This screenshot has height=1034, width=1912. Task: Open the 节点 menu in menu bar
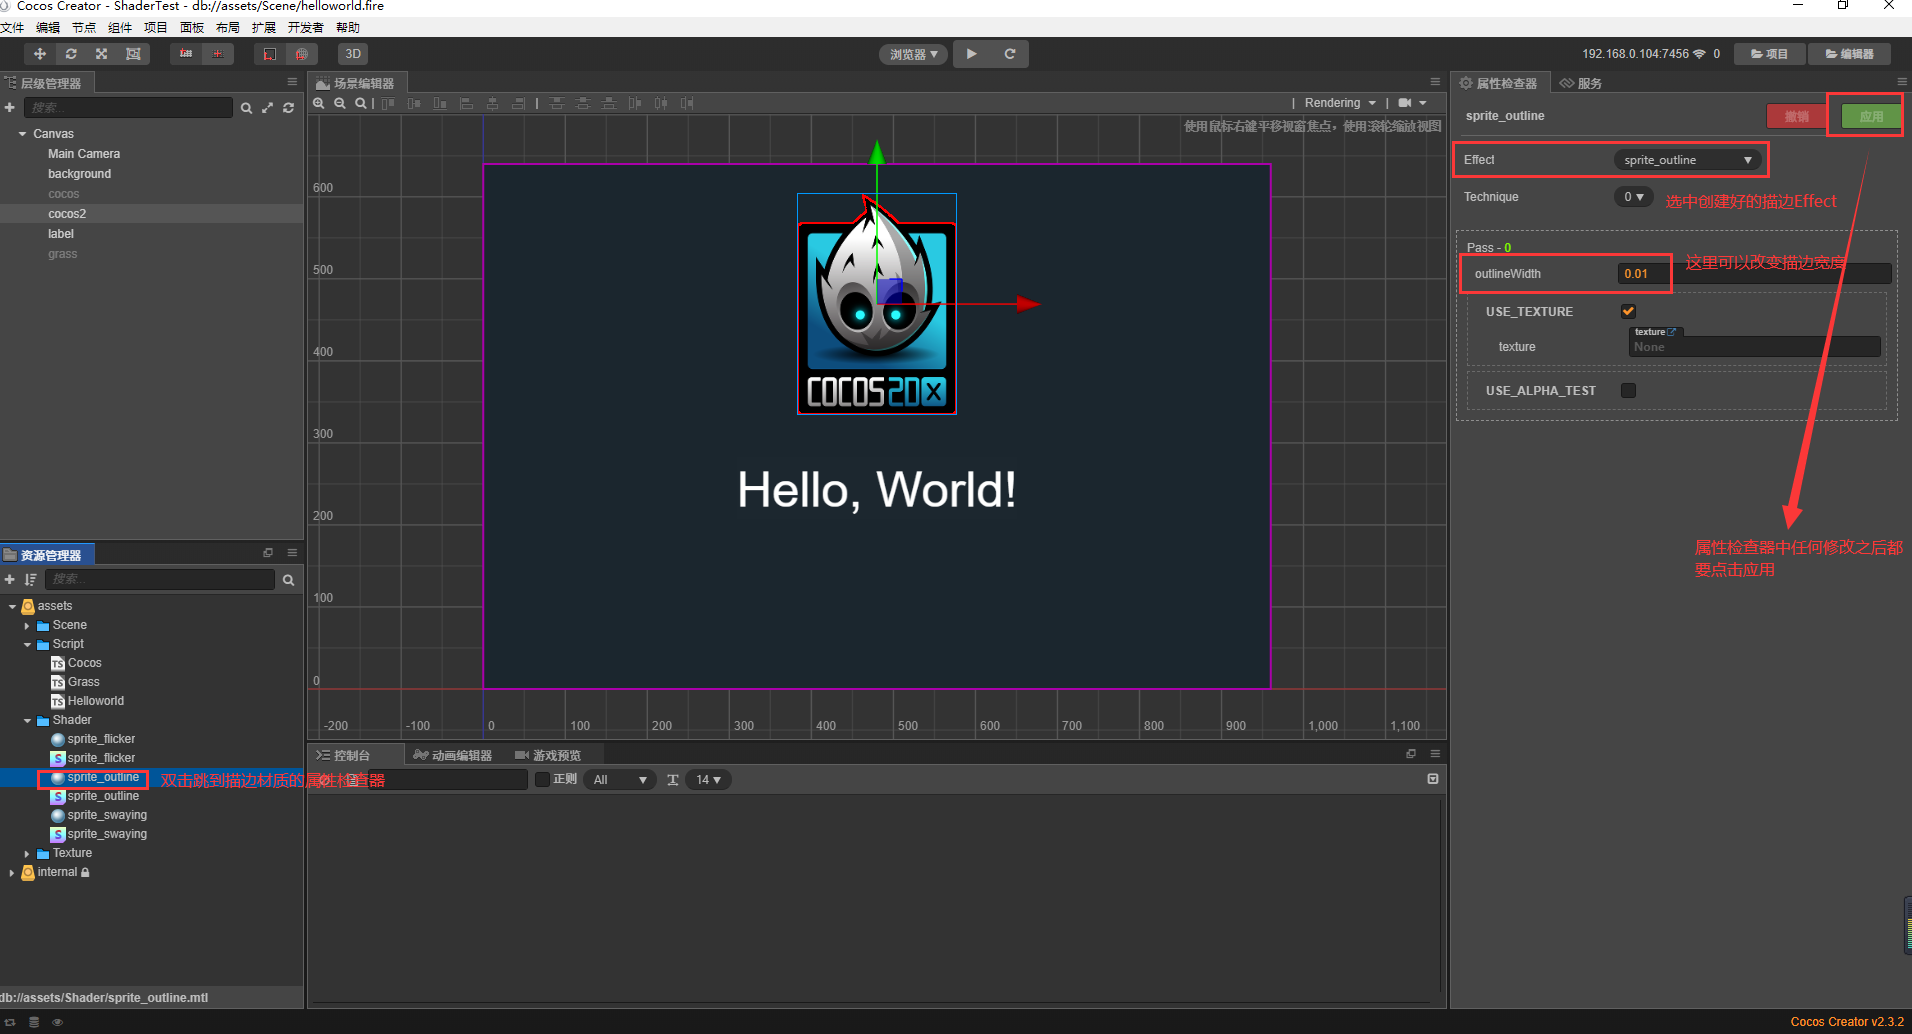tap(84, 27)
